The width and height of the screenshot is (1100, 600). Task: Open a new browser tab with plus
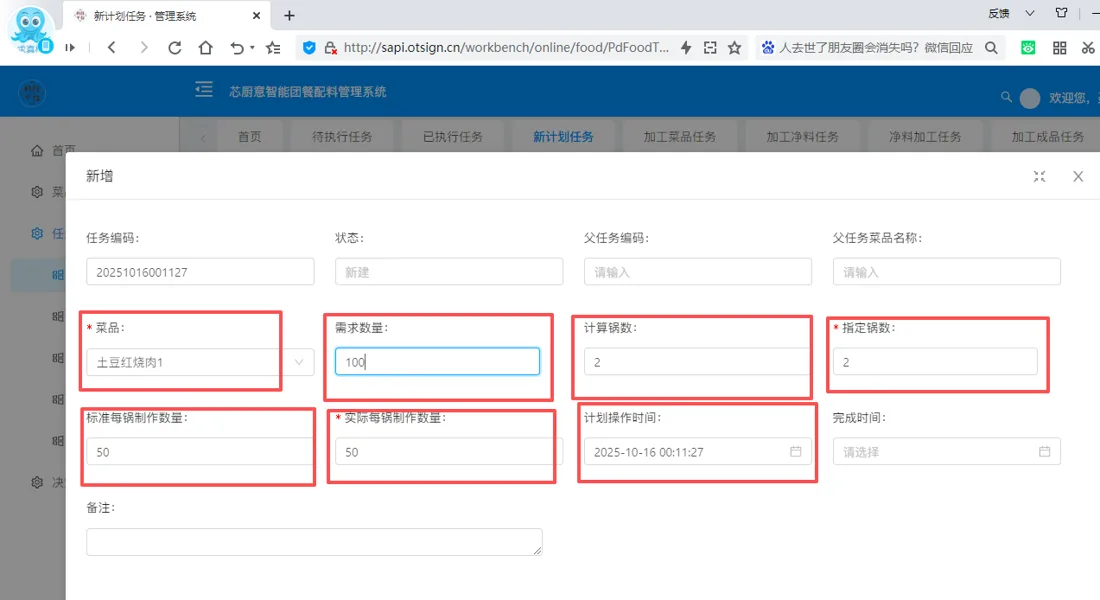click(x=289, y=15)
